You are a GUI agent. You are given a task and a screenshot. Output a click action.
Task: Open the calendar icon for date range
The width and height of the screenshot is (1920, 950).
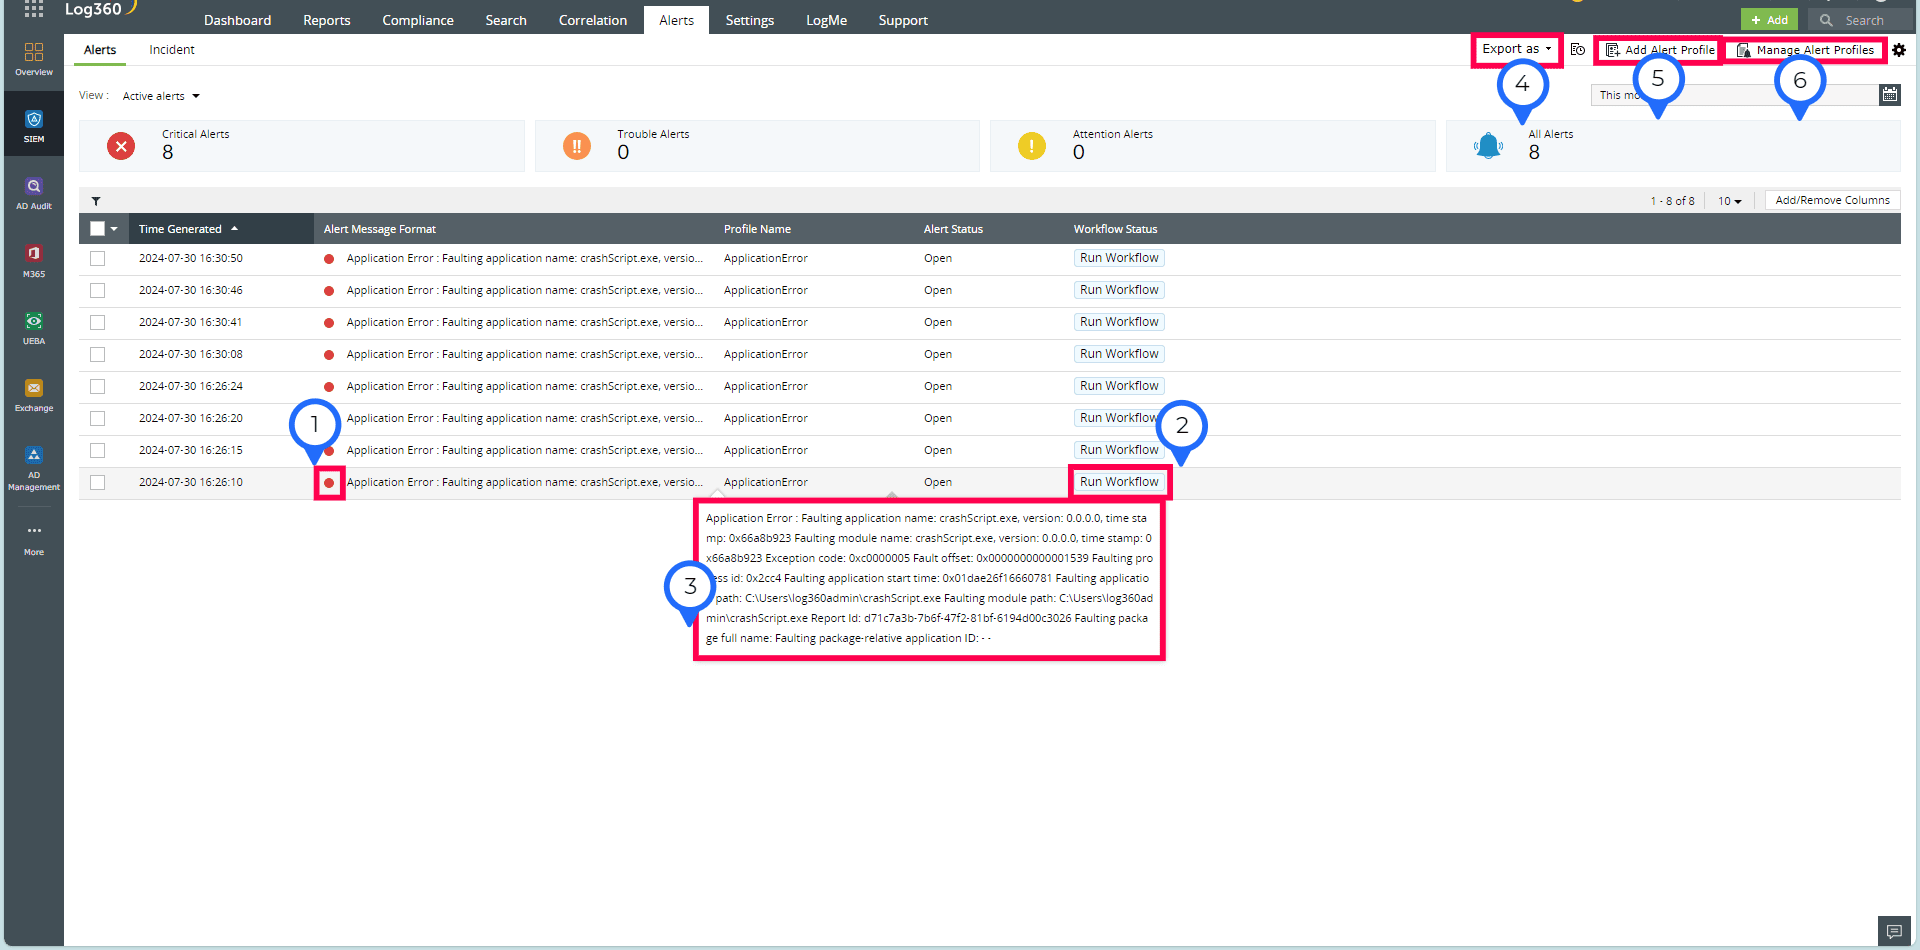click(1890, 94)
